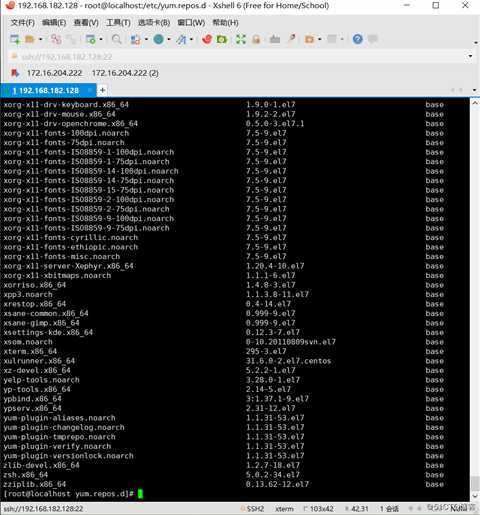This screenshot has width=480, height=515.
Task: Click yum-plugin-versionlock.noarch entry
Action: pos(68,456)
